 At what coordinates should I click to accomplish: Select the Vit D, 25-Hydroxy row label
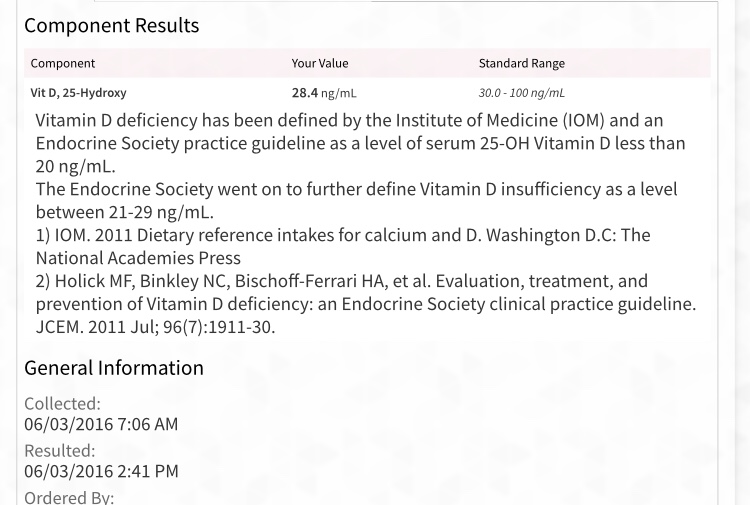[x=79, y=93]
